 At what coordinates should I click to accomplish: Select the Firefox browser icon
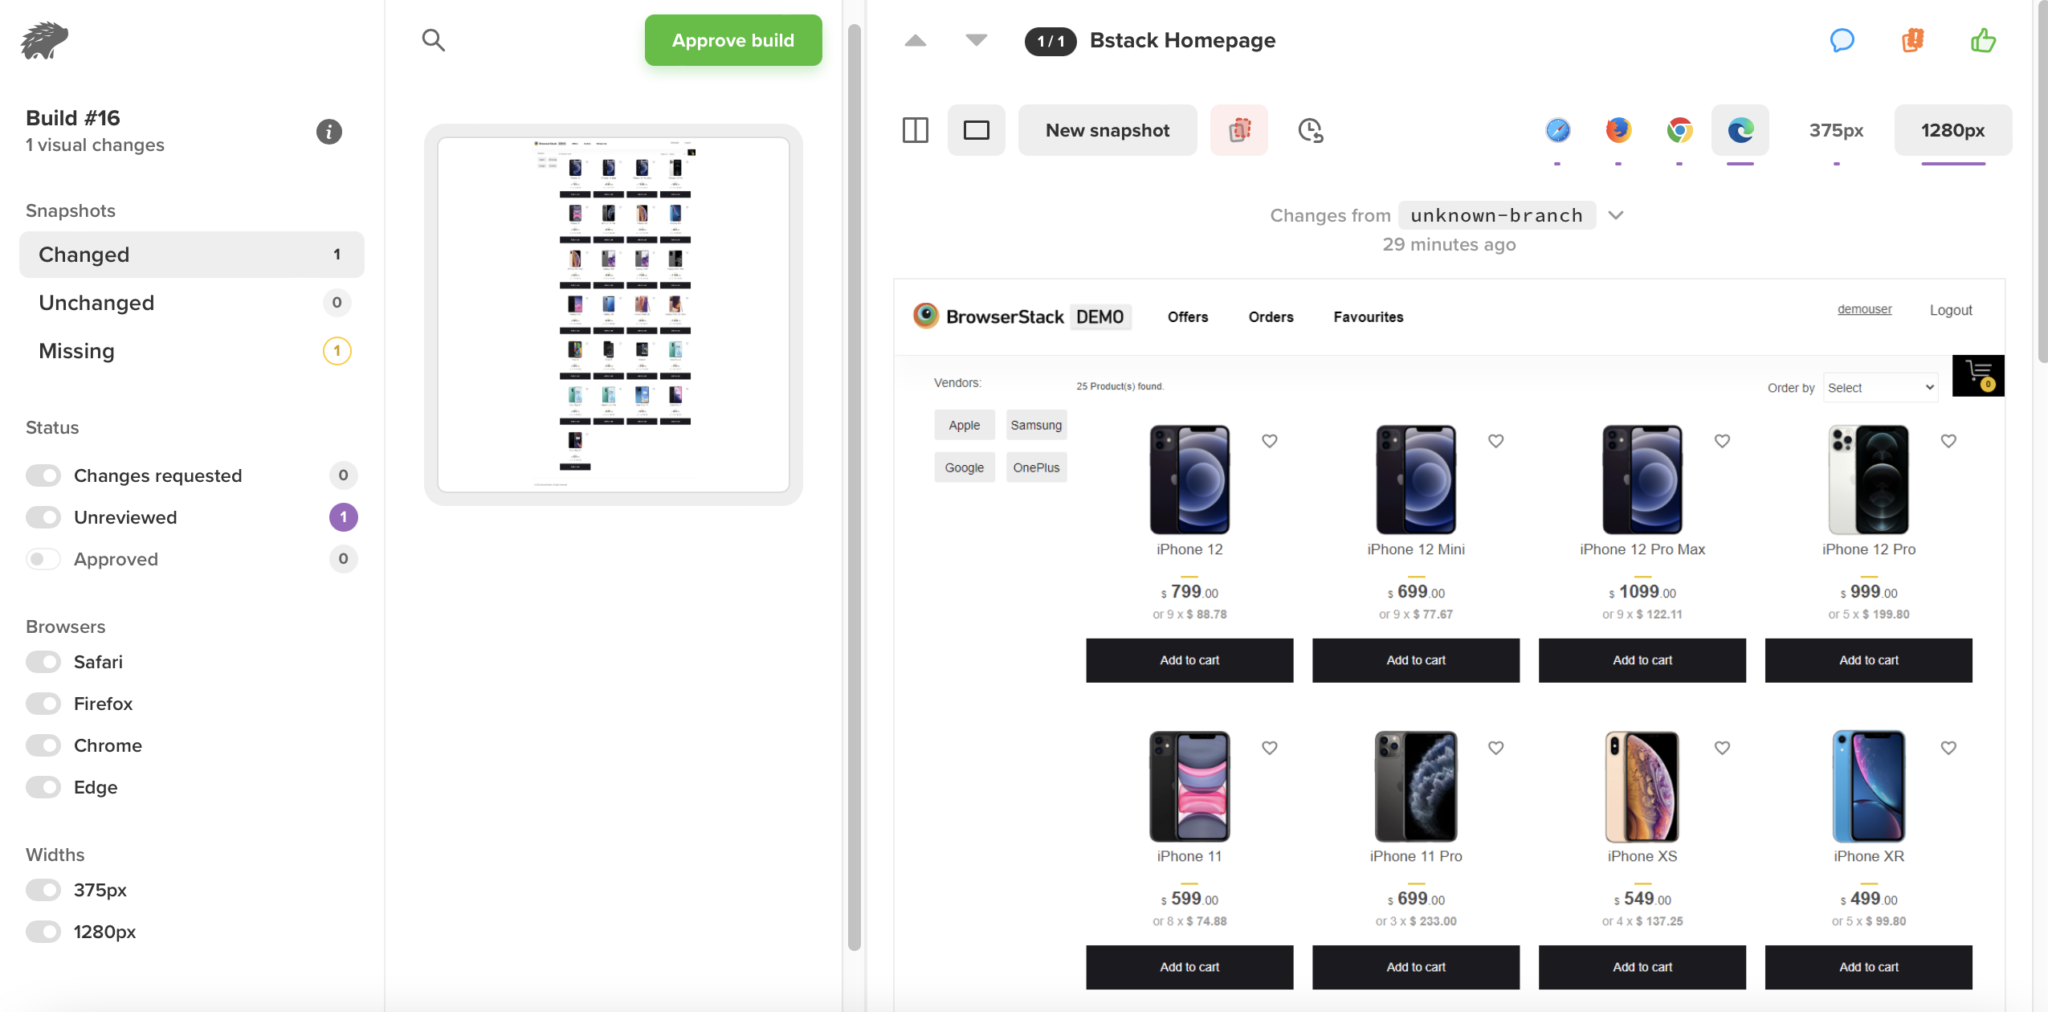(1618, 130)
